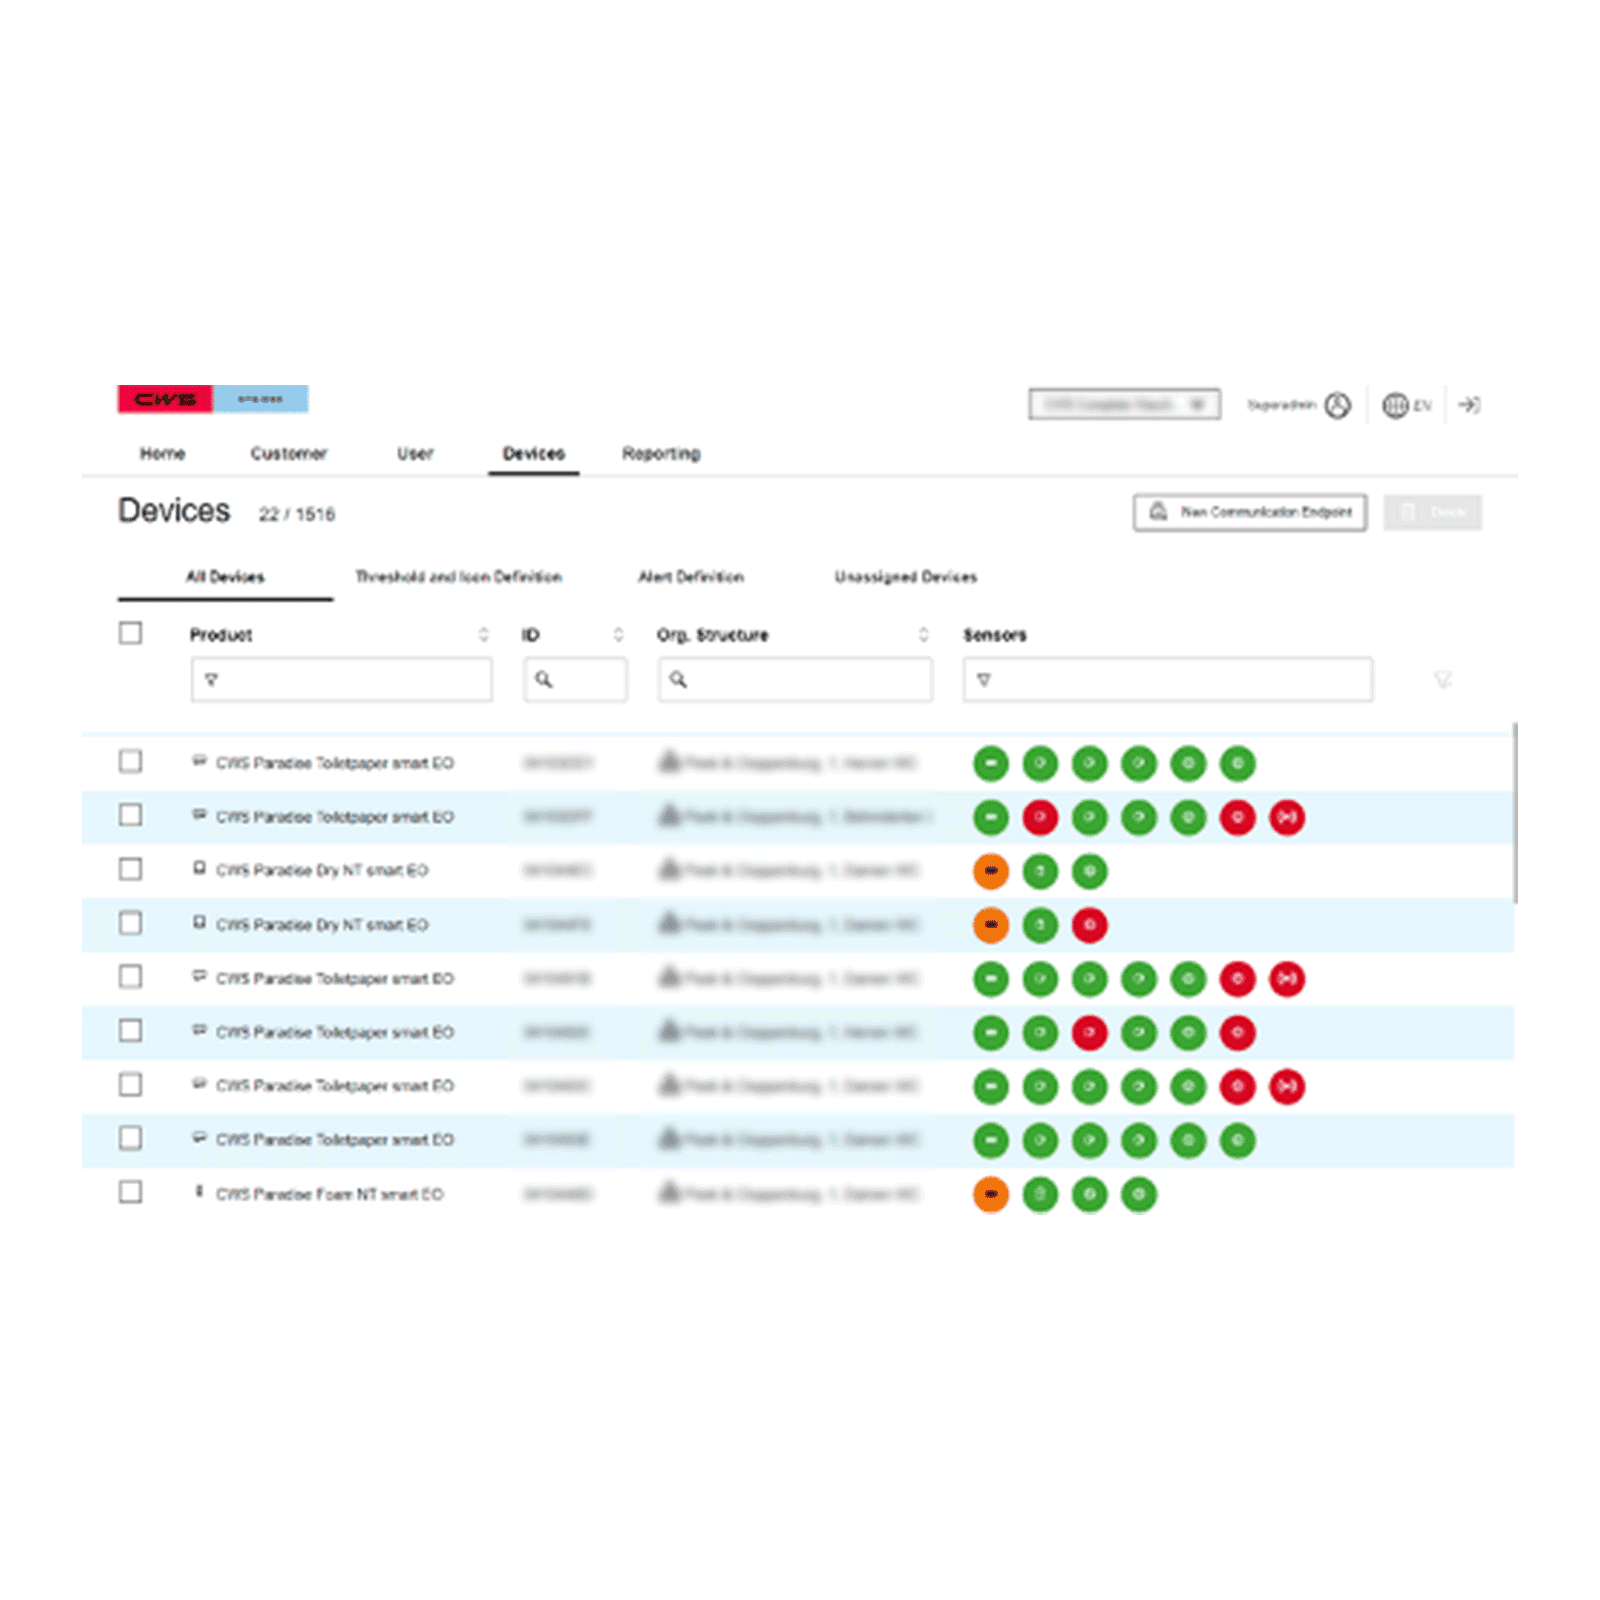Image resolution: width=1600 pixels, height=1600 pixels.
Task: Open the Reporting menu
Action: pos(661,453)
